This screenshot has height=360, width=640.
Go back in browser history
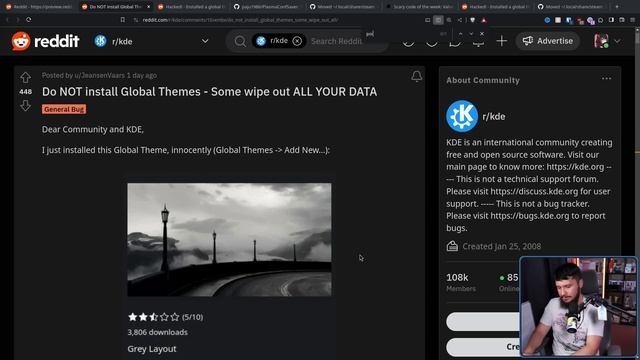(7, 20)
